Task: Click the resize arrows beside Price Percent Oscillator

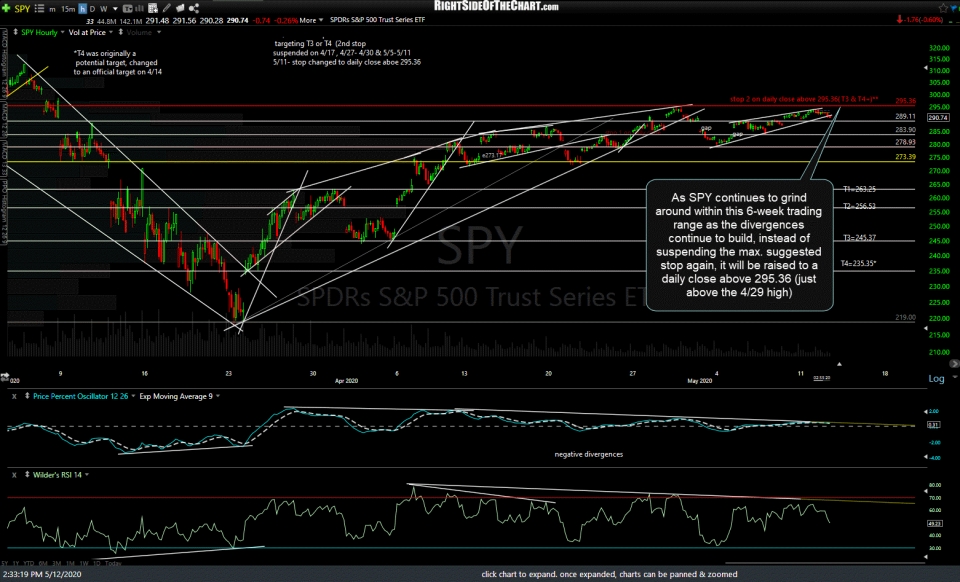Action: (x=27, y=396)
